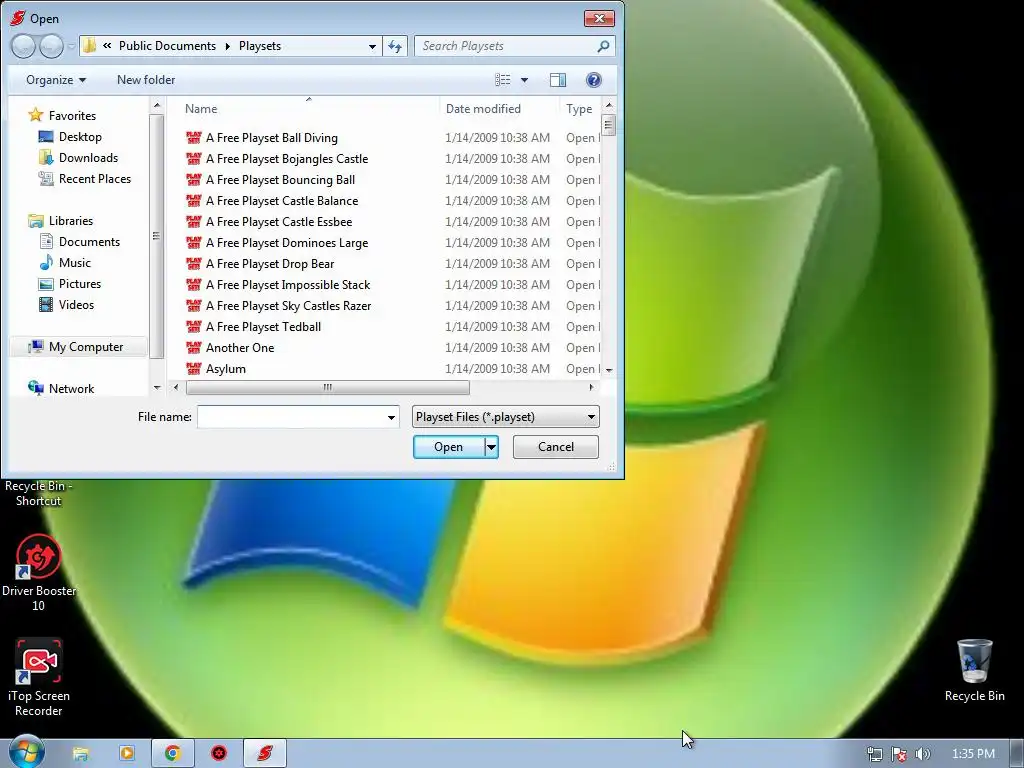Click the Open button's split arrow
Screen dimensions: 1024x768
pyautogui.click(x=491, y=447)
